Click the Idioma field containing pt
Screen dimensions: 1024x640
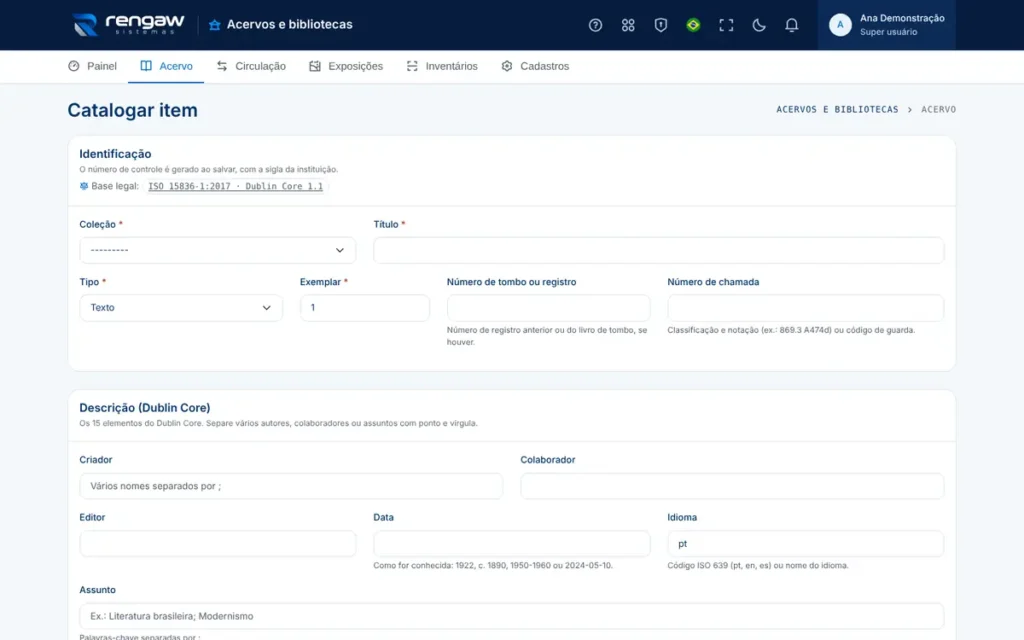click(805, 543)
